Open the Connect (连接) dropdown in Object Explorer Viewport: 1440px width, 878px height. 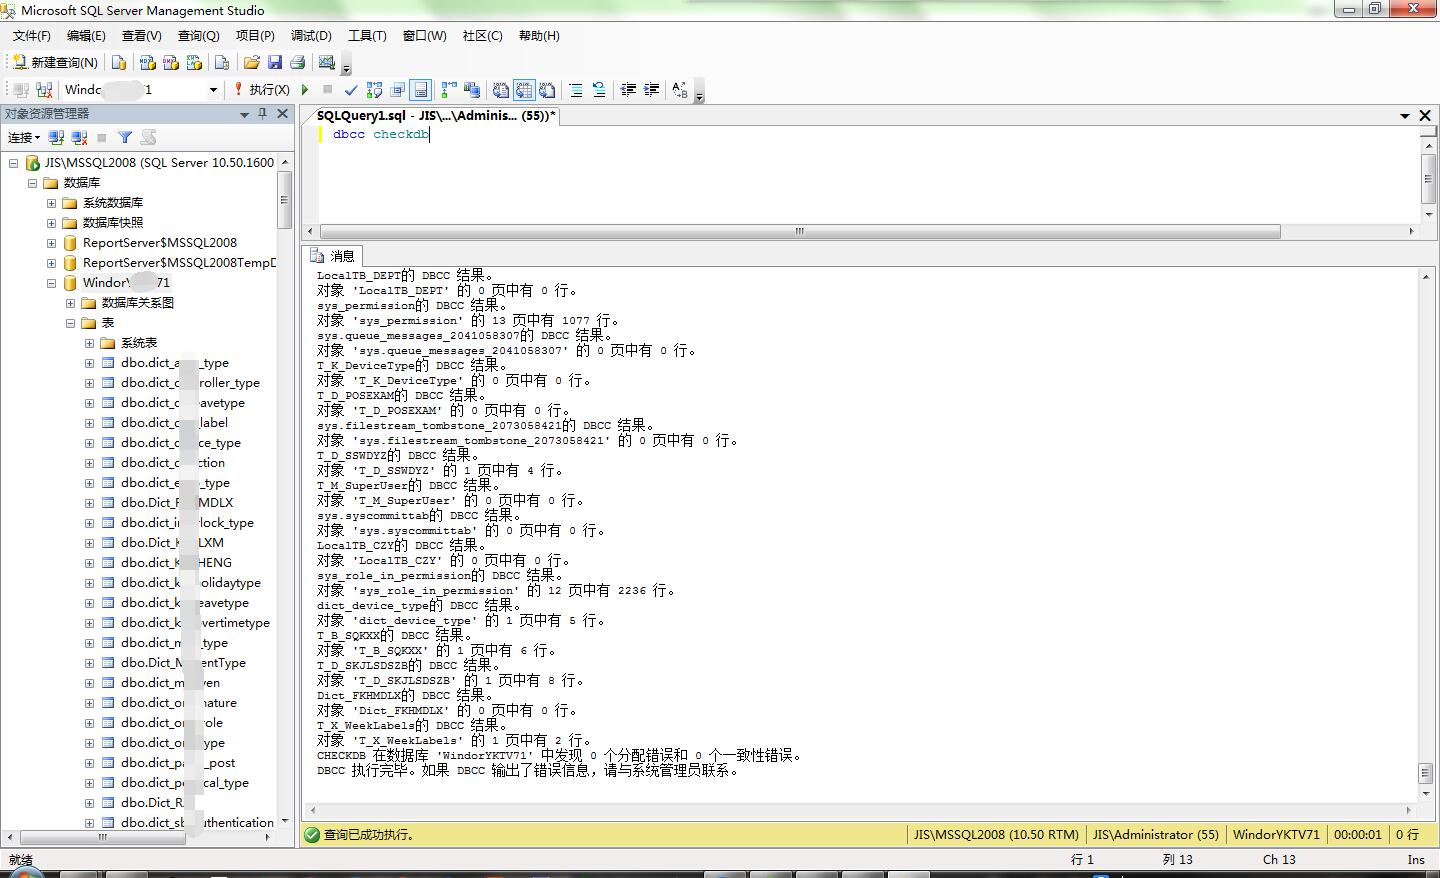pyautogui.click(x=24, y=137)
